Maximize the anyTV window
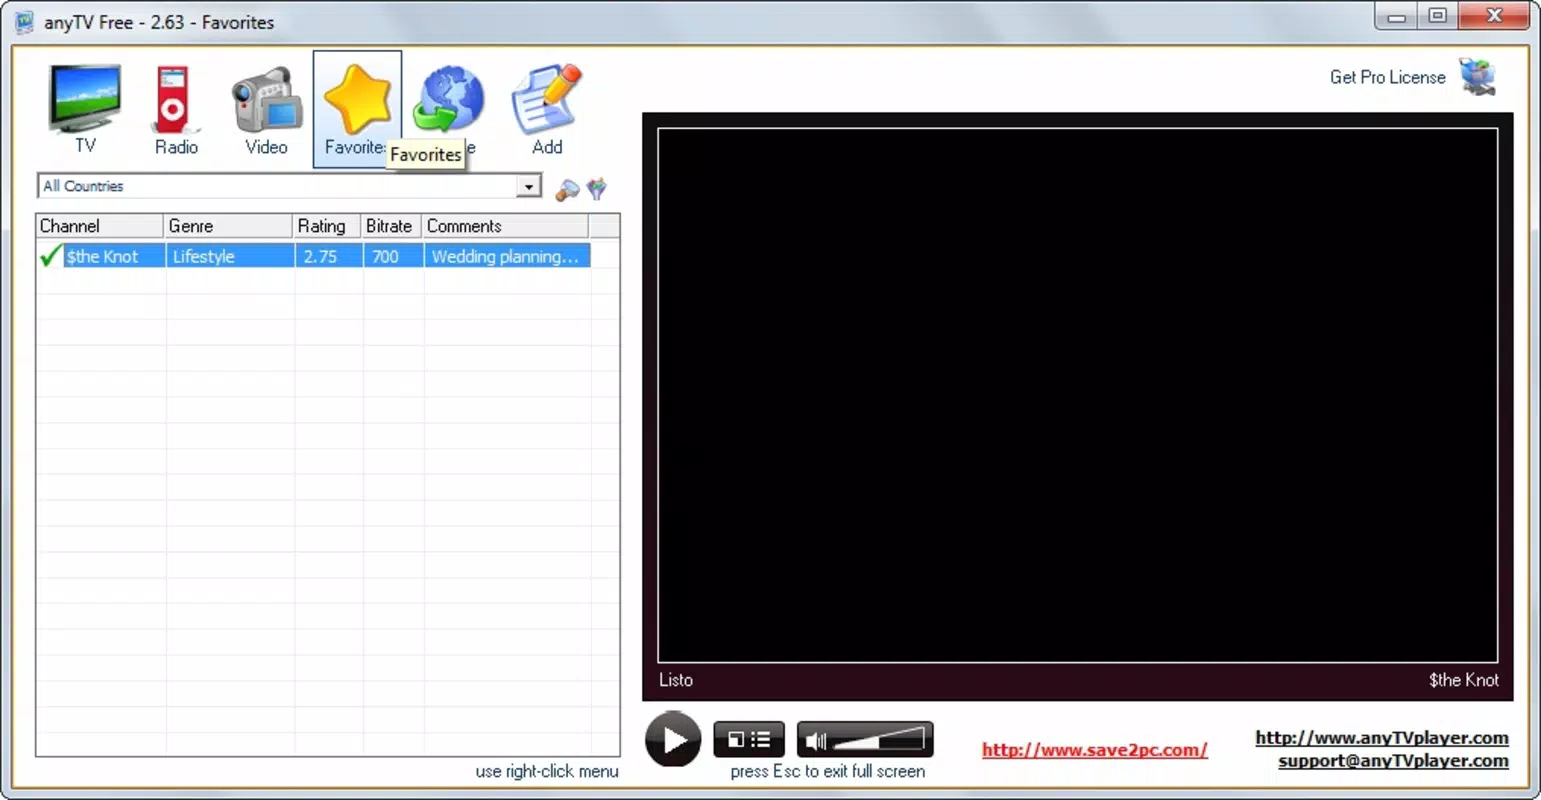Image resolution: width=1541 pixels, height=800 pixels. point(1437,16)
